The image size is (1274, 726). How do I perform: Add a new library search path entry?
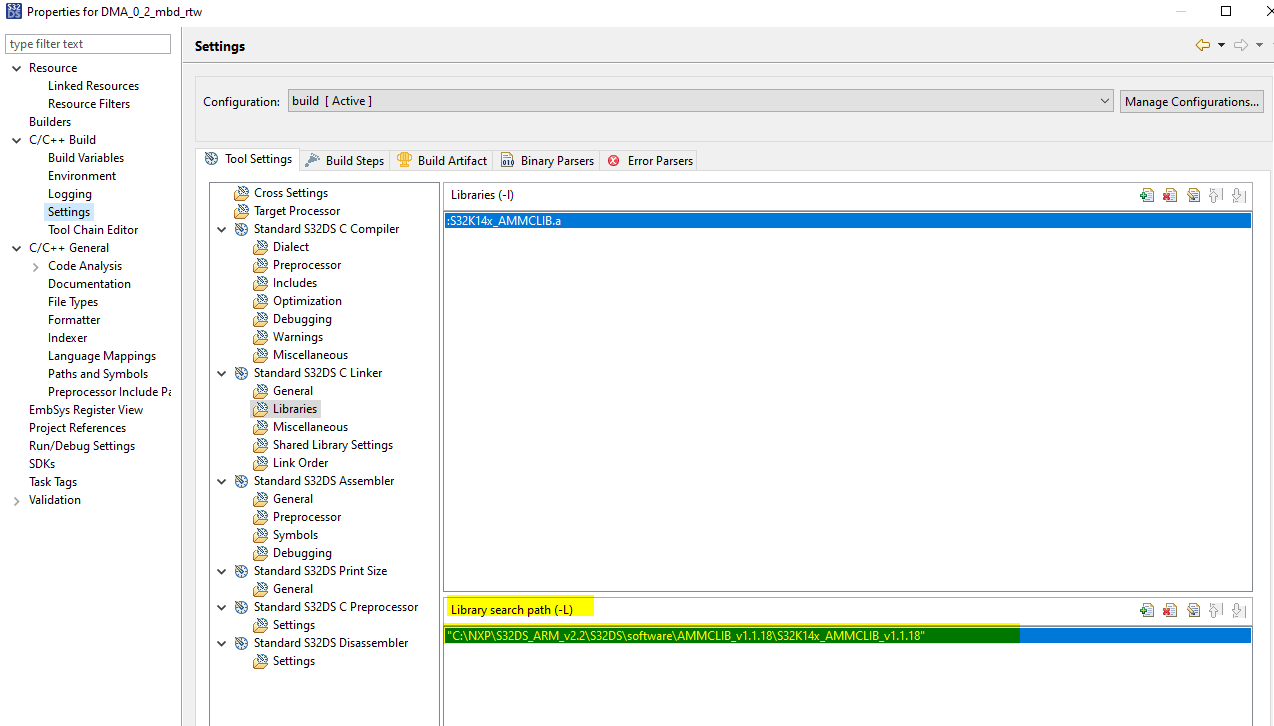click(x=1147, y=609)
